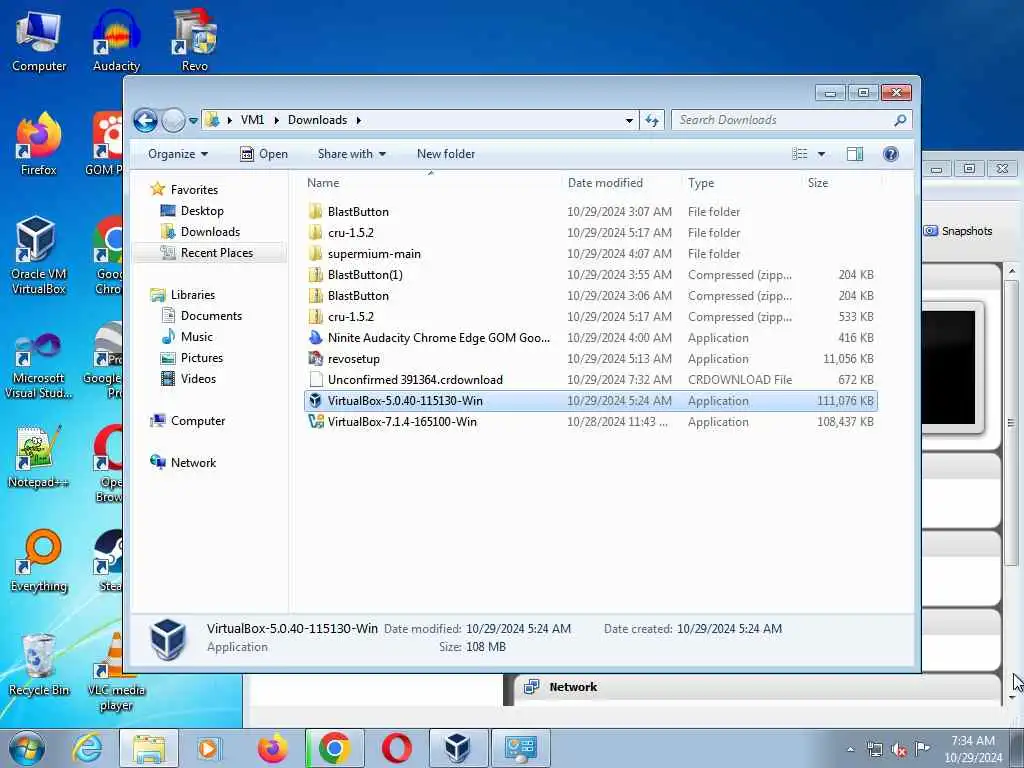This screenshot has width=1024, height=768.
Task: Refresh the Downloads folder view
Action: coord(652,120)
